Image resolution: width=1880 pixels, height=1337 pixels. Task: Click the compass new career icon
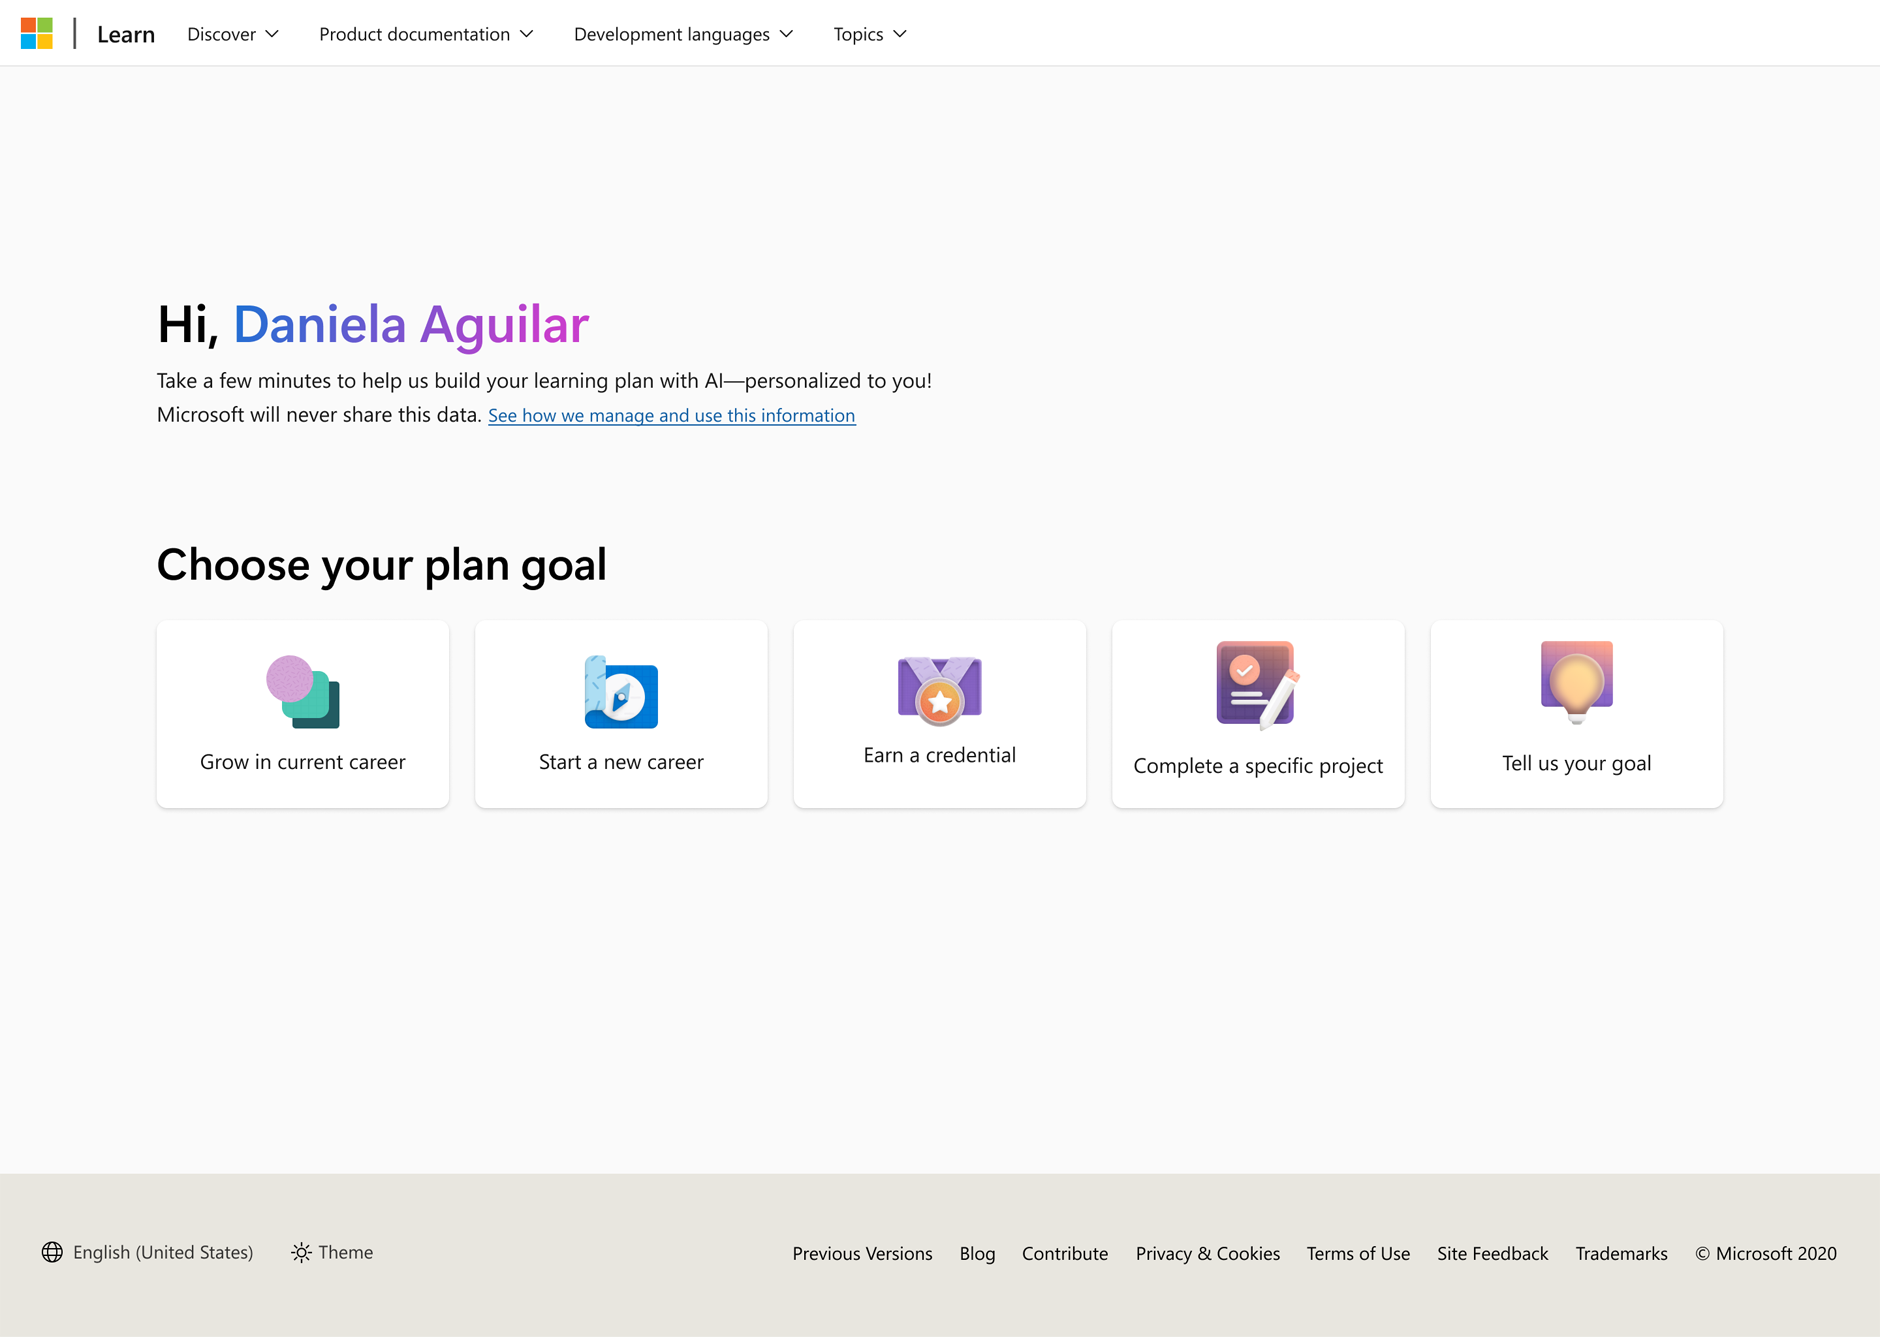[x=621, y=692]
